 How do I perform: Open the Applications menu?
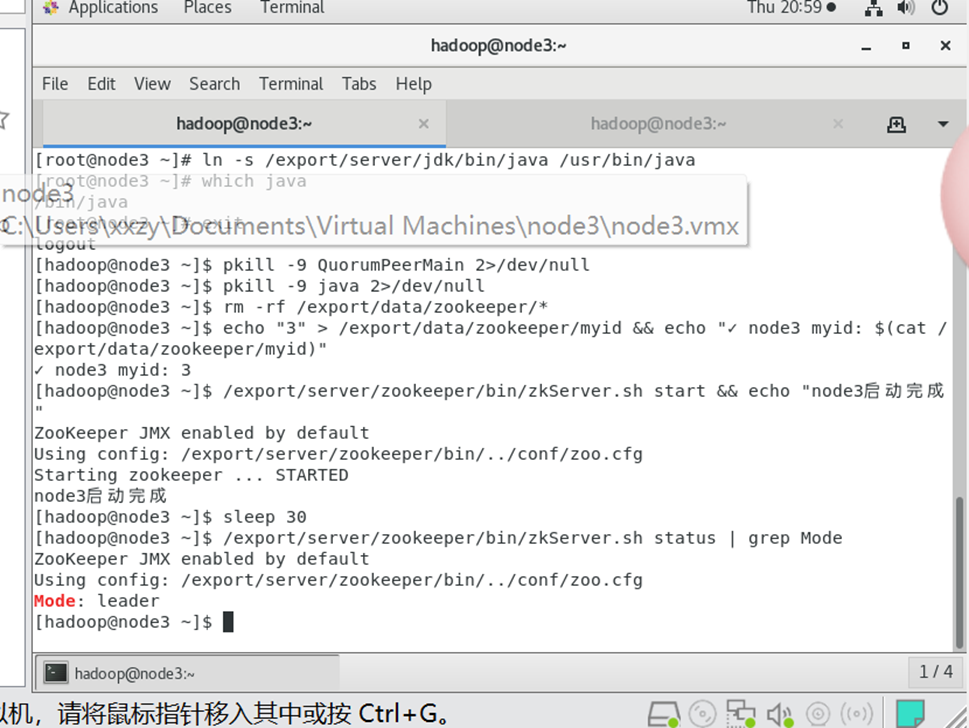coord(101,8)
